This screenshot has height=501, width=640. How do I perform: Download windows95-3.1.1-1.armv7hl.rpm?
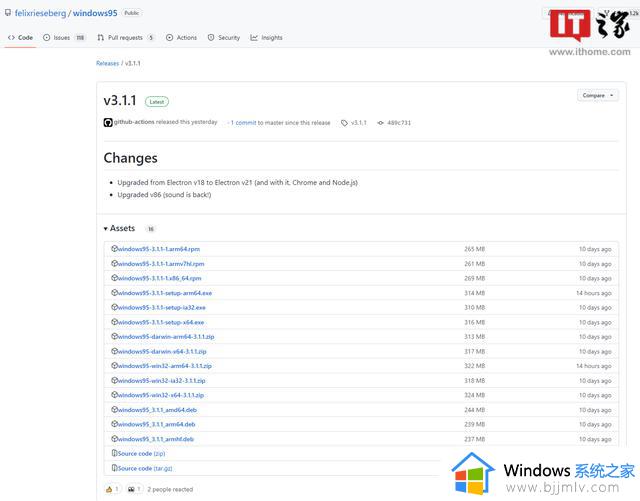(x=161, y=264)
